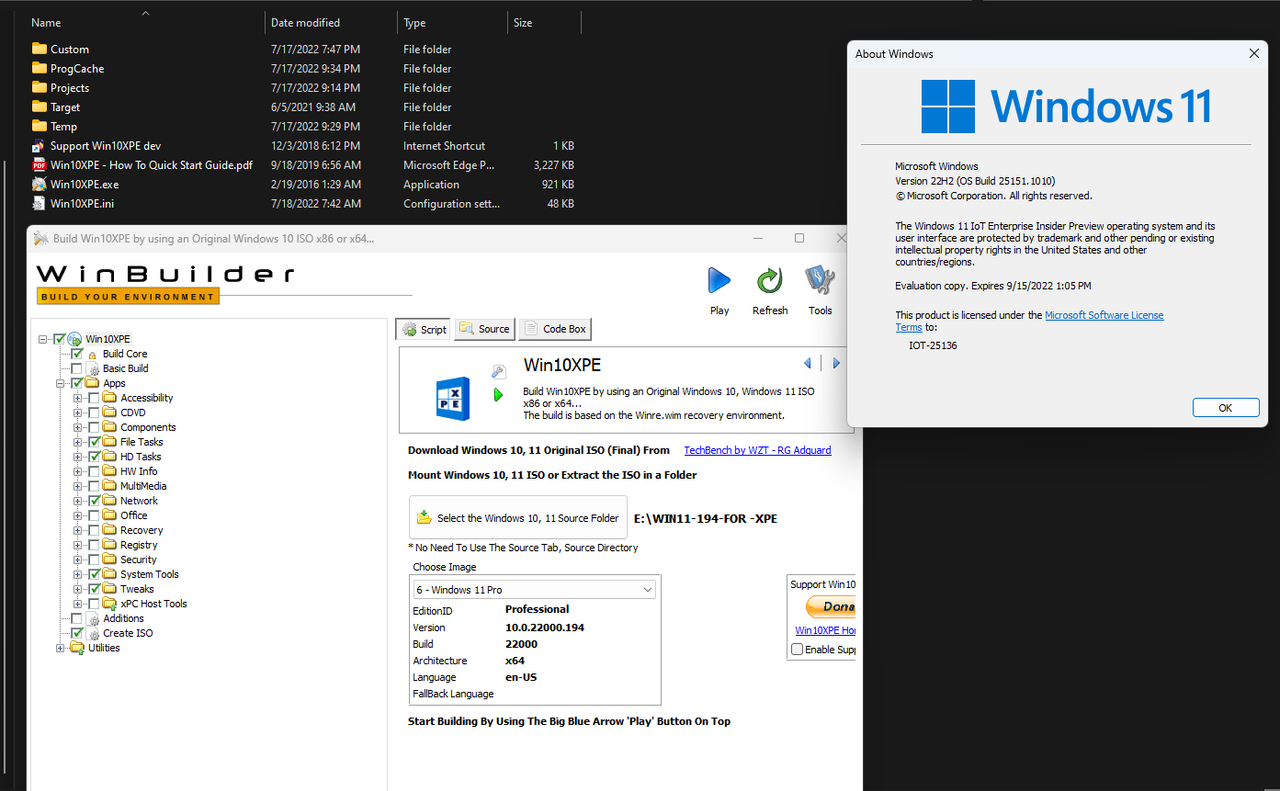Screen dimensions: 1280x791
Task: Select the Quick Start Guide PDF icon
Action: point(39,165)
